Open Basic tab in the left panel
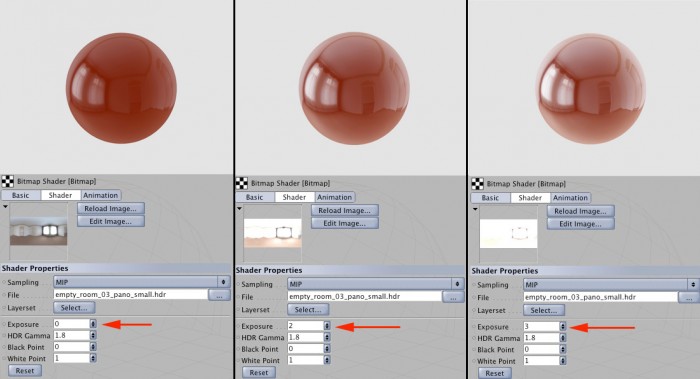This screenshot has height=379, width=700. pyautogui.click(x=21, y=195)
